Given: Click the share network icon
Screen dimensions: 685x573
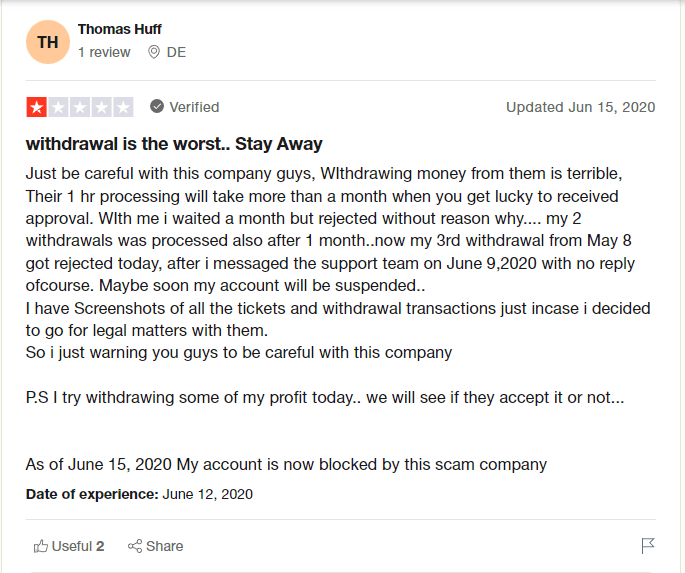Looking at the screenshot, I should pos(135,546).
